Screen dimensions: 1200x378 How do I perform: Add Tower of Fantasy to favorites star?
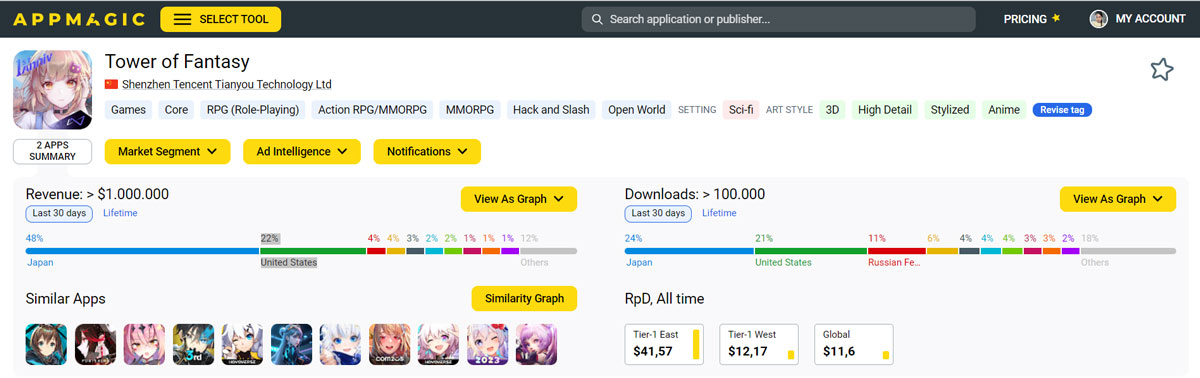pos(1161,69)
